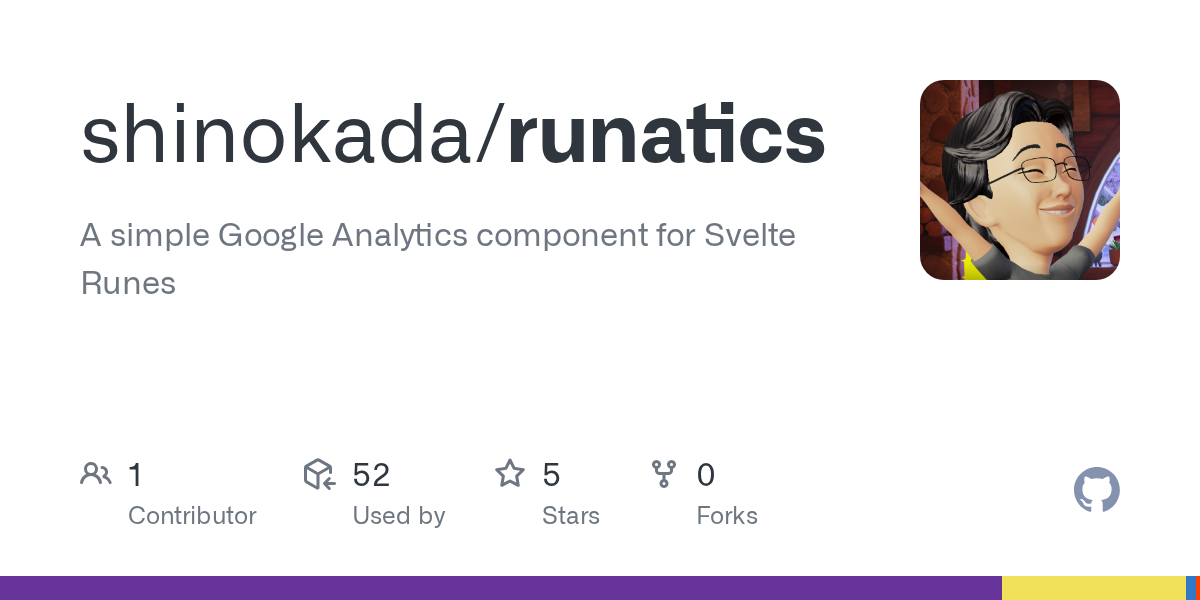Open the Used by label
This screenshot has height=600, width=1200.
(398, 516)
